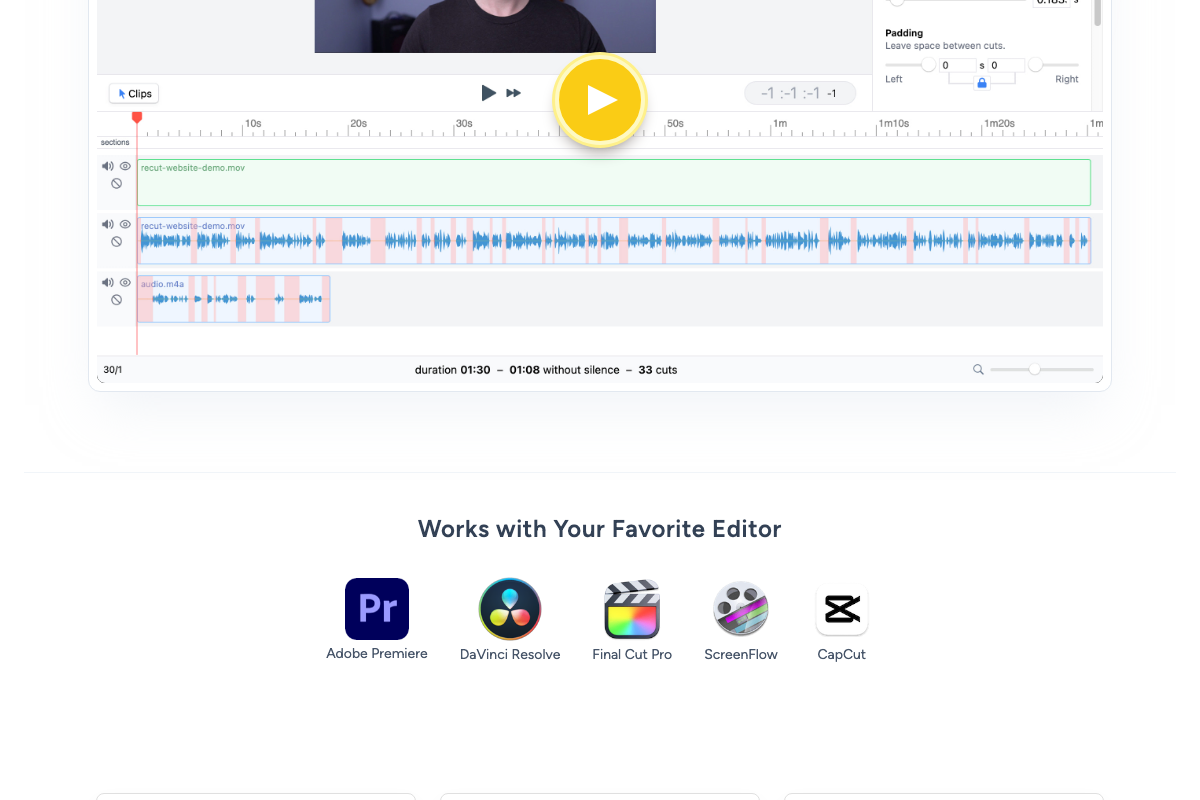
Task: Click the disable icon on the green video track
Action: point(117,183)
